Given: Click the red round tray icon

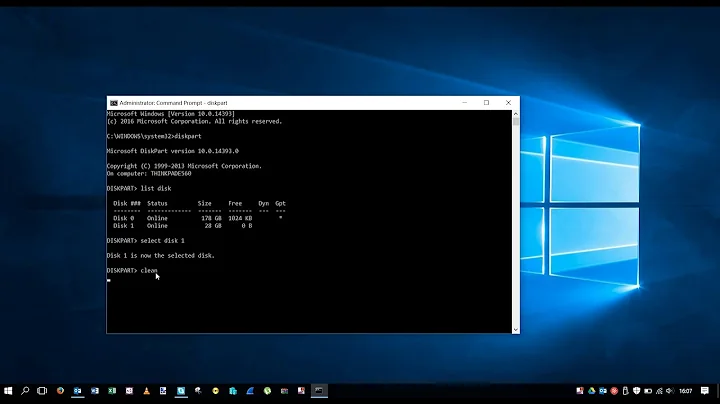Looking at the screenshot, I should [x=614, y=391].
